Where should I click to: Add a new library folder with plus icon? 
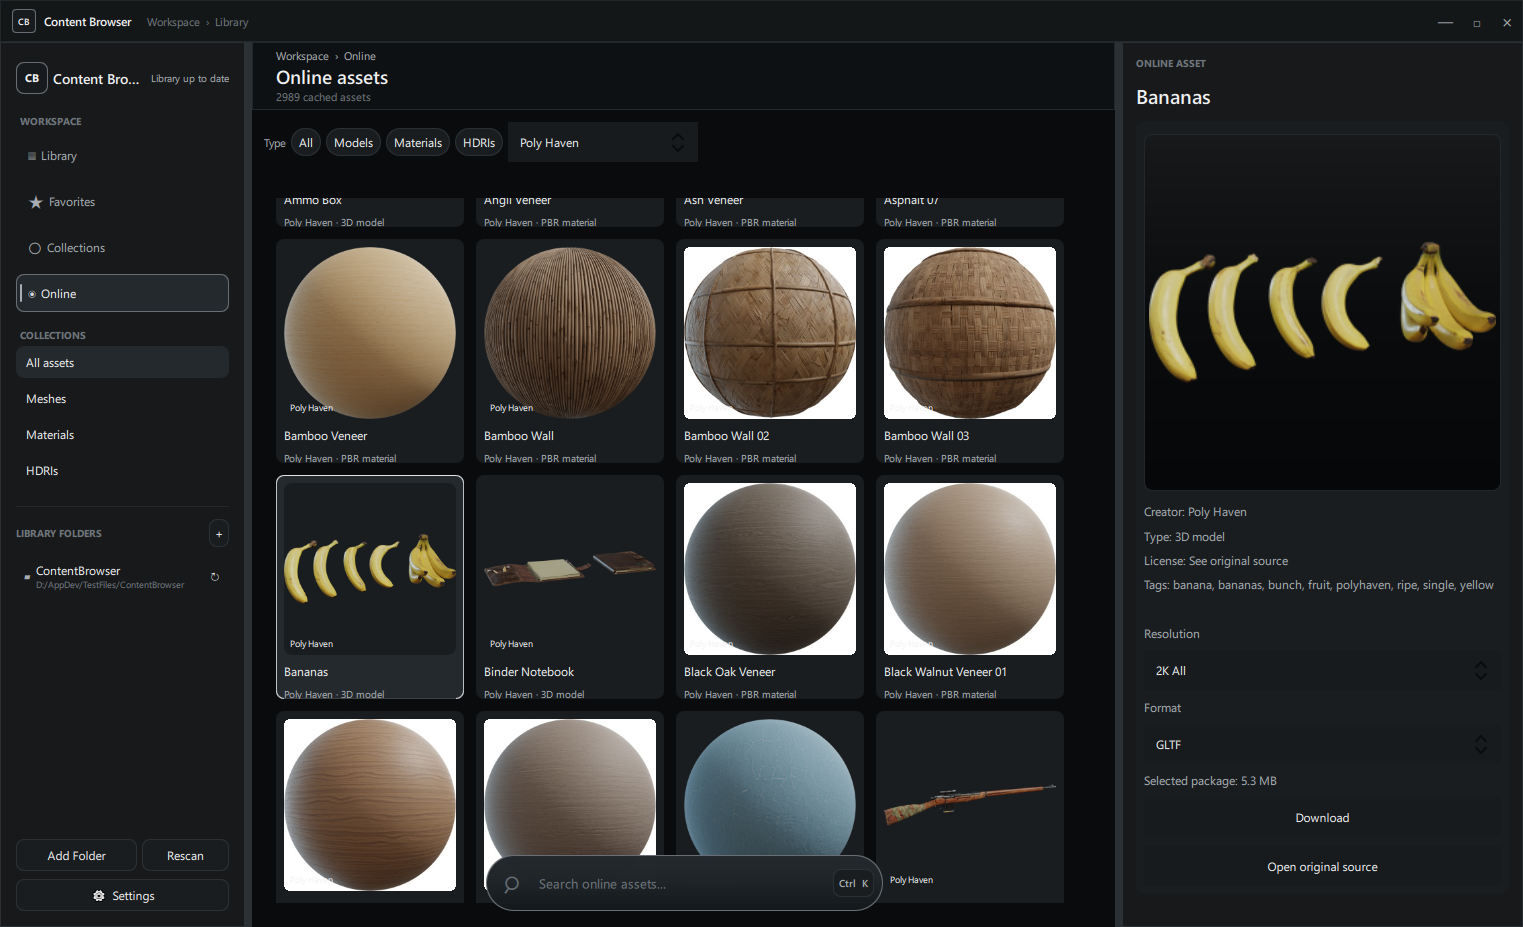[219, 533]
